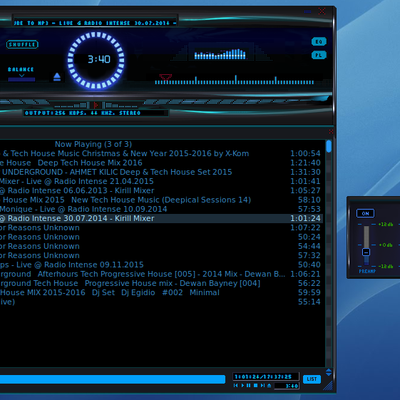400x400 pixels.
Task: Click the red seek position marker
Action: [165, 77]
